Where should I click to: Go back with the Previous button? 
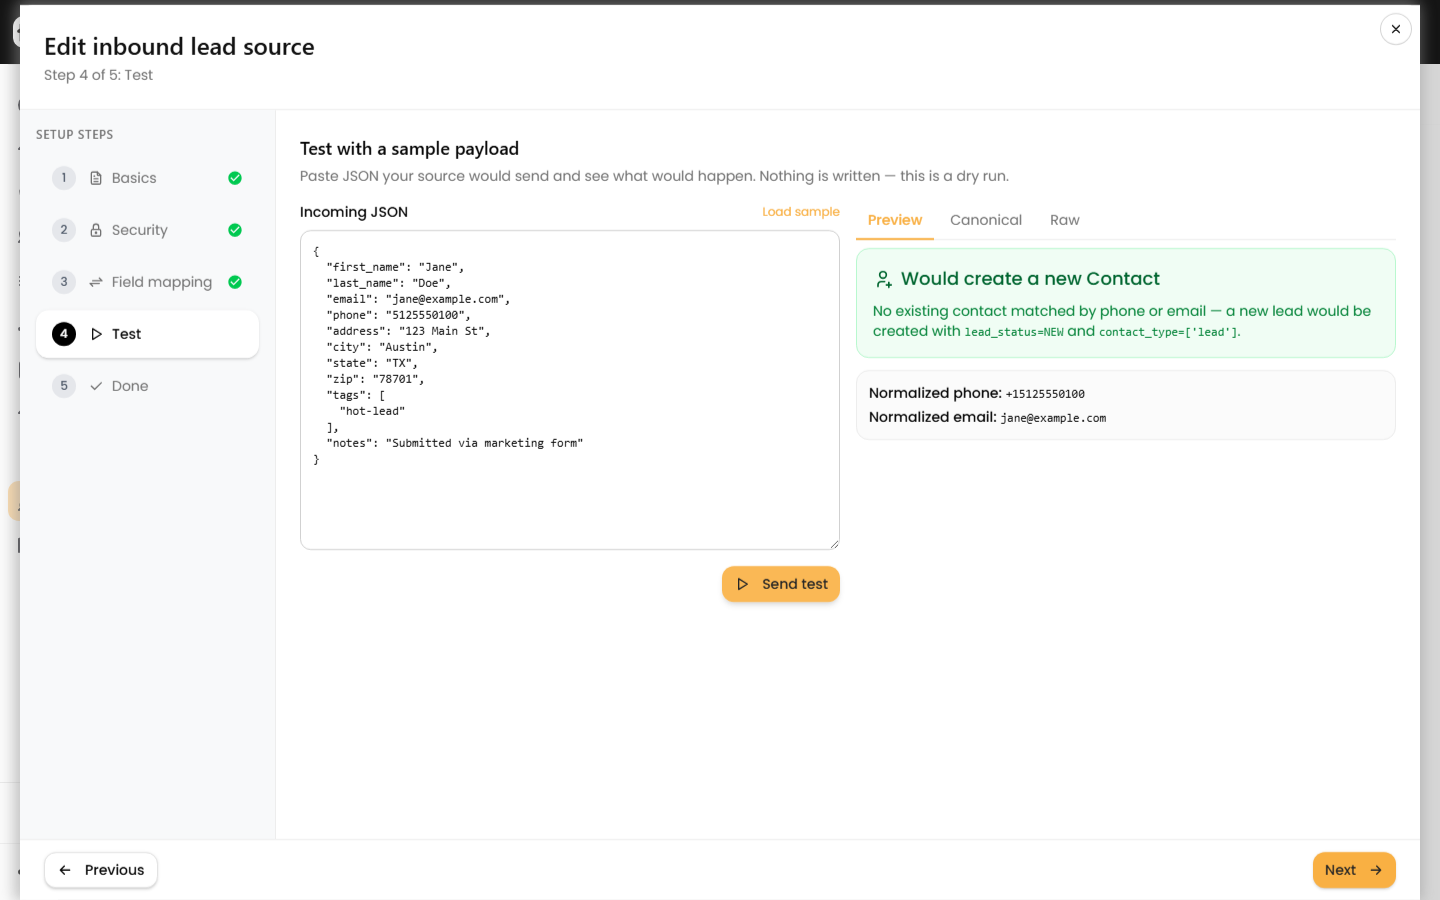point(101,870)
